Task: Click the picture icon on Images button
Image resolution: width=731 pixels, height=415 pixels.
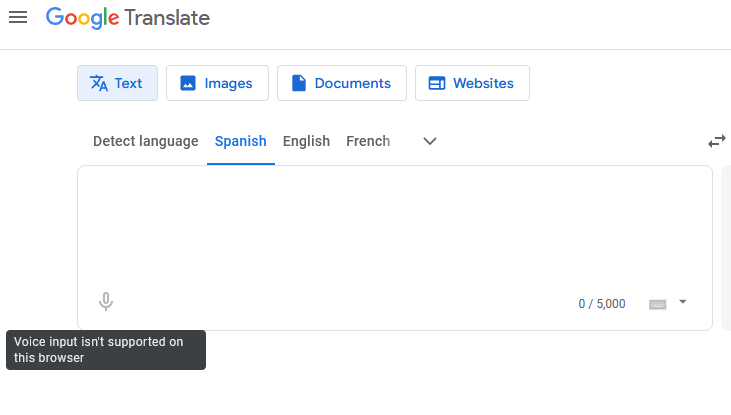Action: 187,84
